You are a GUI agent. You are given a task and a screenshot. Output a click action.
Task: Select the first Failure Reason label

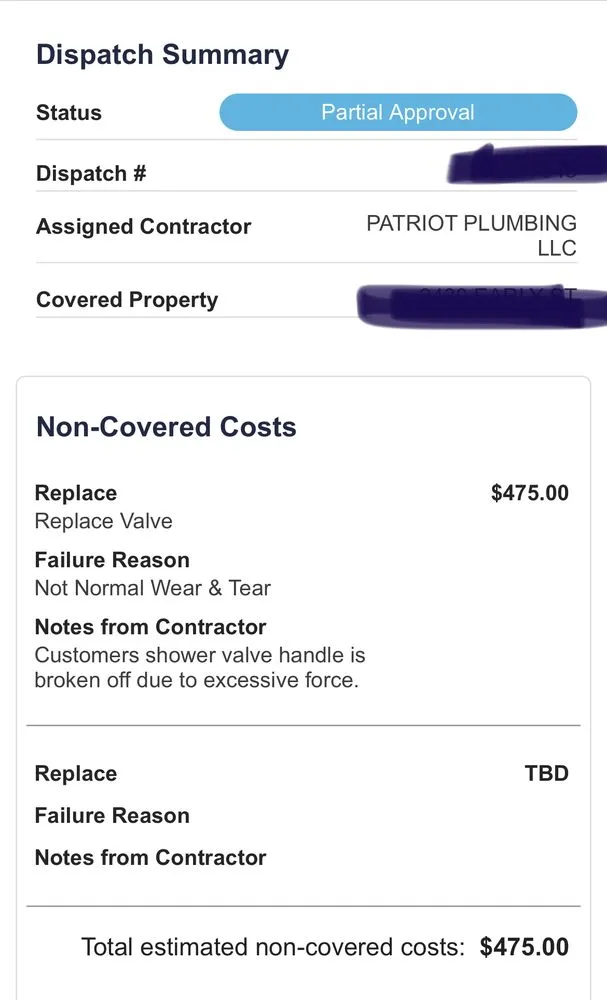[x=111, y=559]
